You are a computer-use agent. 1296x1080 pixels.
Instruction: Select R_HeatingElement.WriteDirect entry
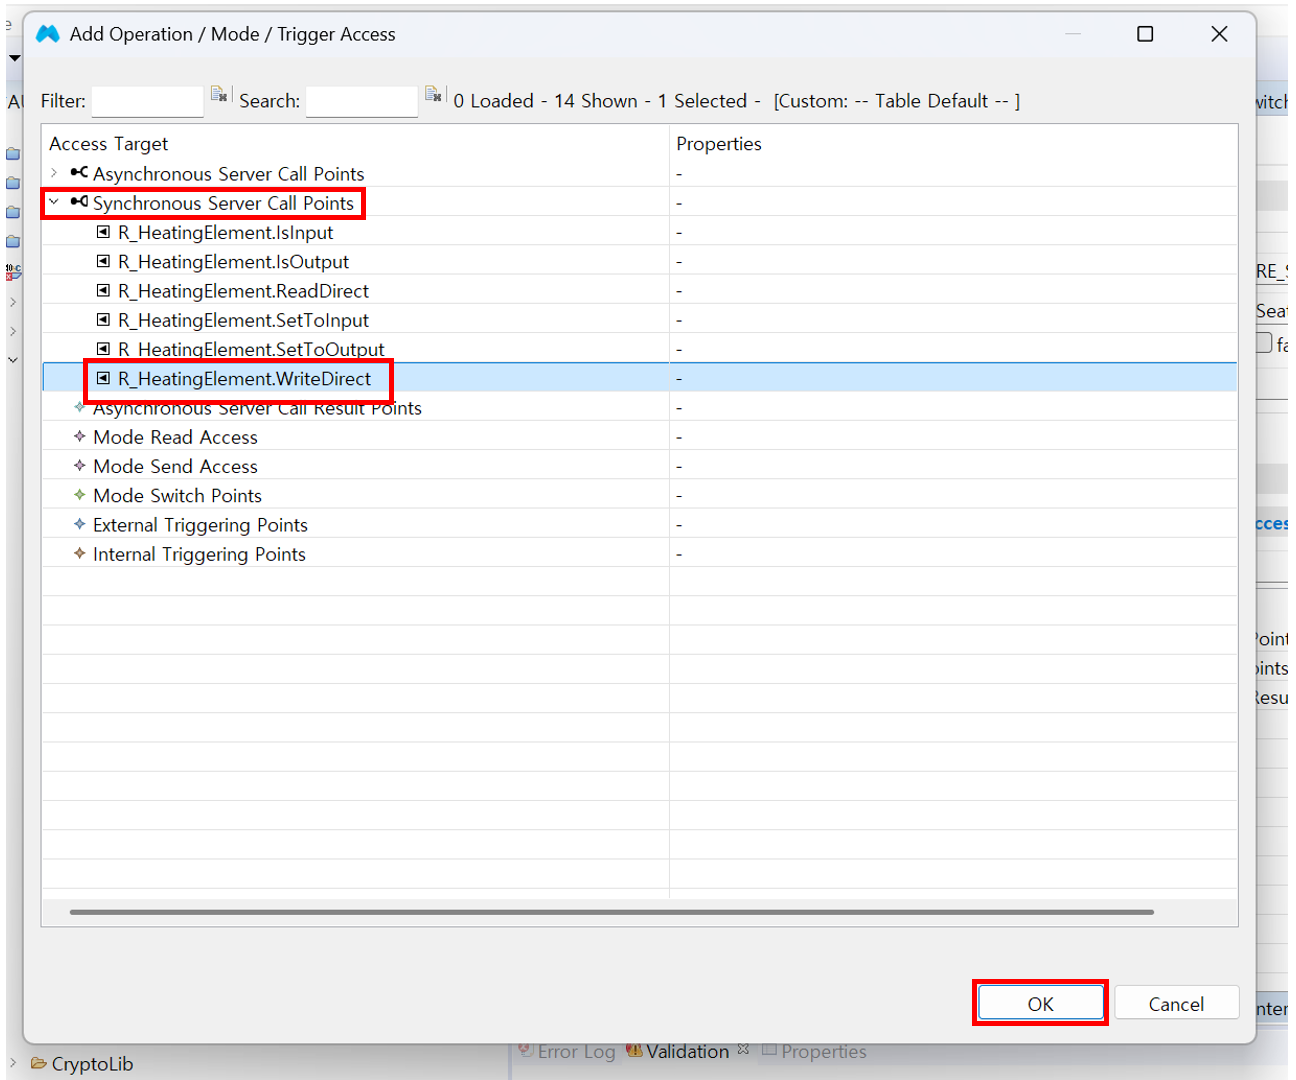[x=244, y=379]
